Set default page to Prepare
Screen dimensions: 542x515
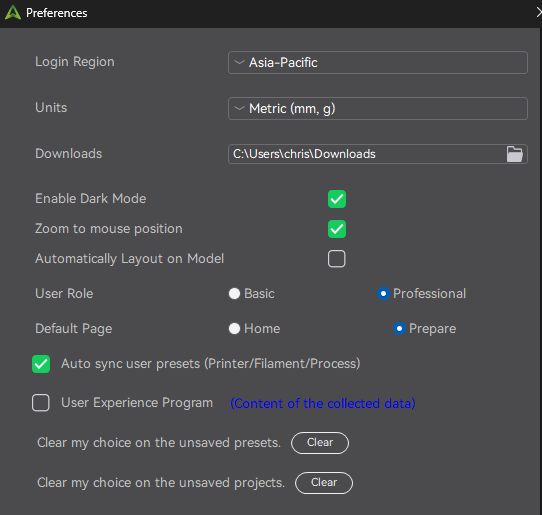point(399,329)
